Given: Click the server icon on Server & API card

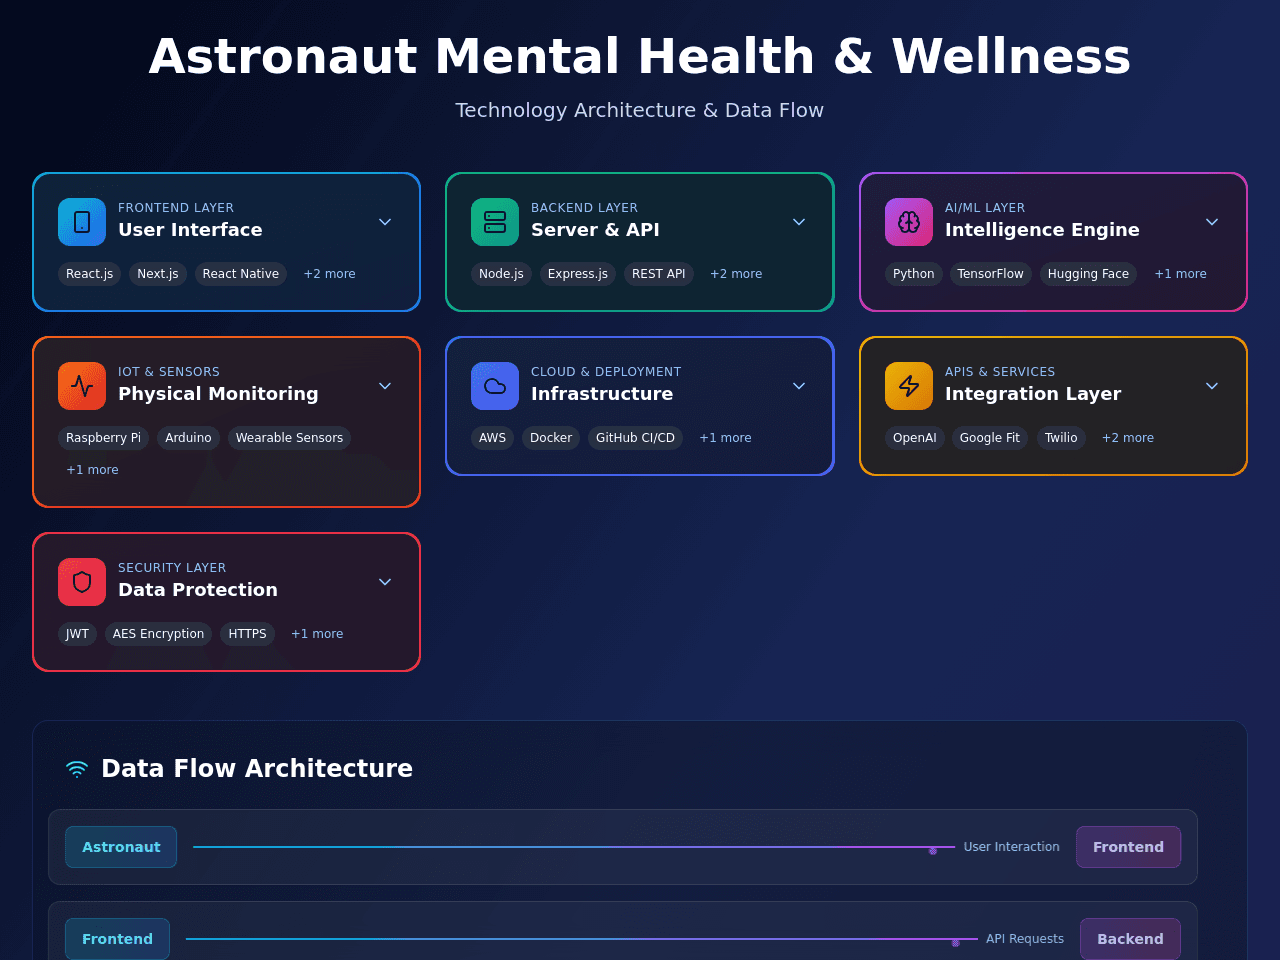Looking at the screenshot, I should 495,222.
